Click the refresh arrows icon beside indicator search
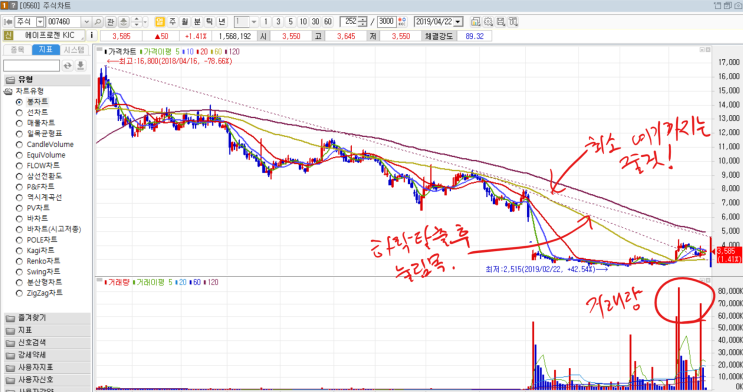The width and height of the screenshot is (743, 392). coord(68,65)
